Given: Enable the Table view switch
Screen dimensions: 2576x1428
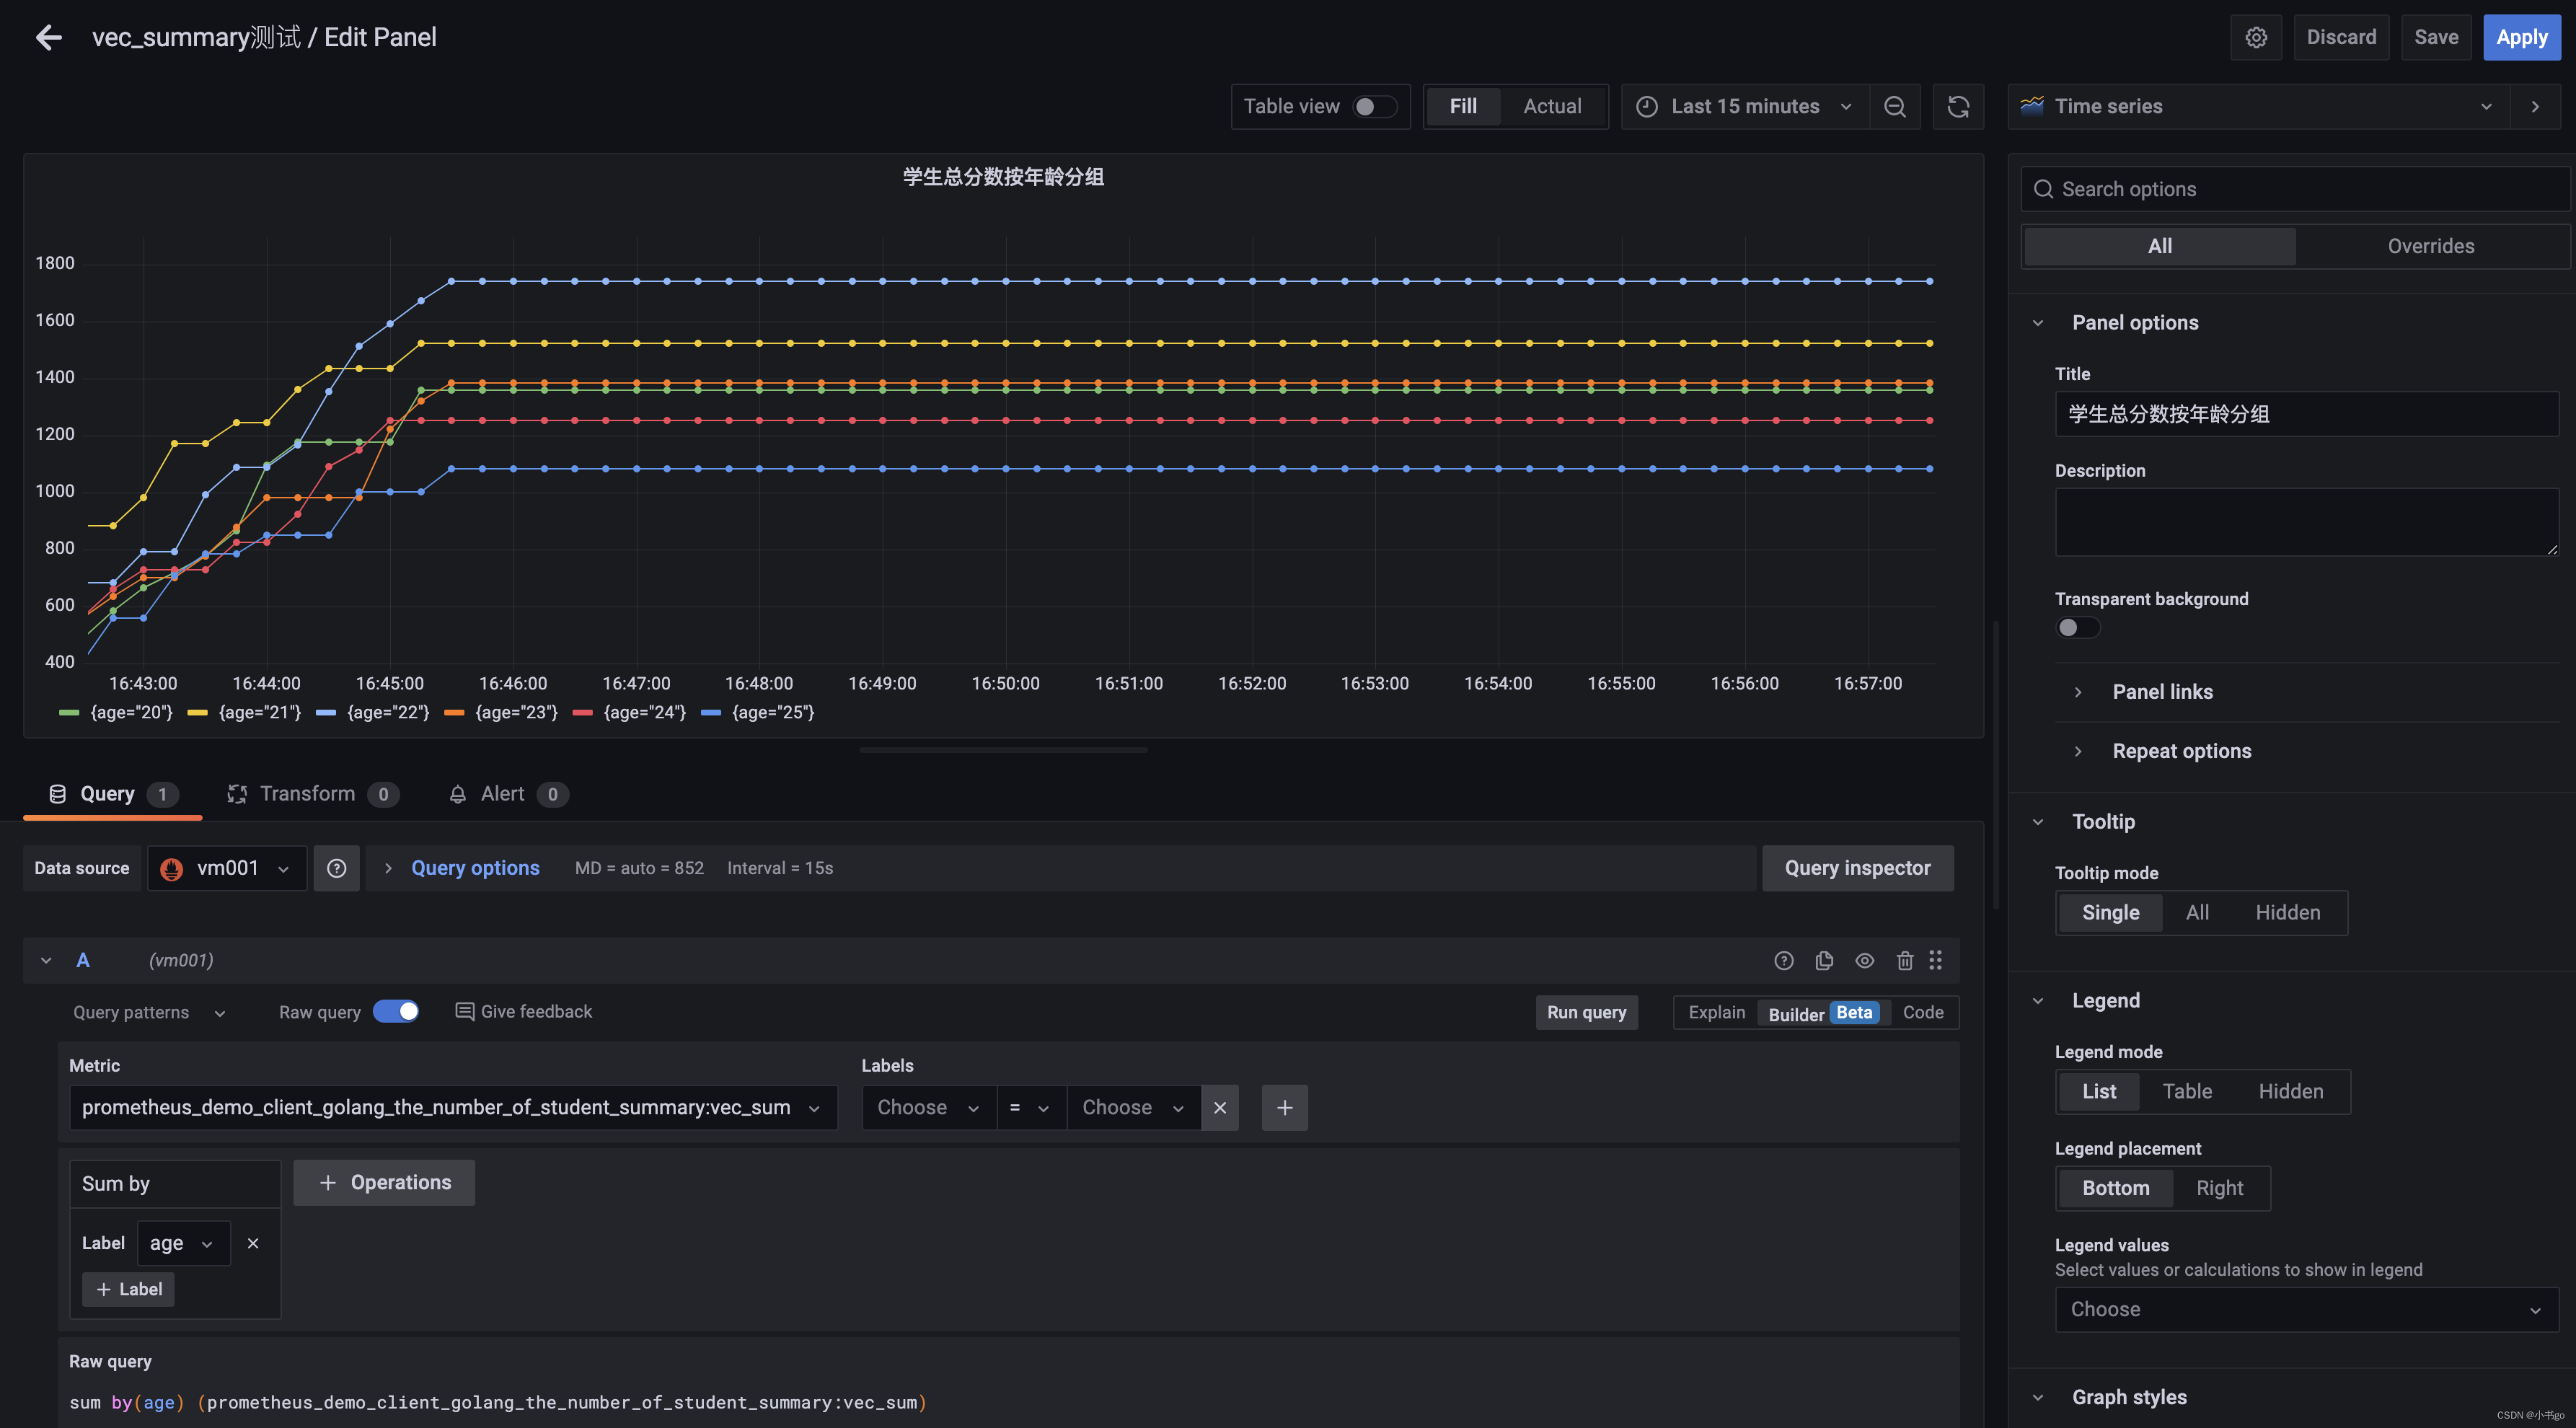Looking at the screenshot, I should [1374, 107].
